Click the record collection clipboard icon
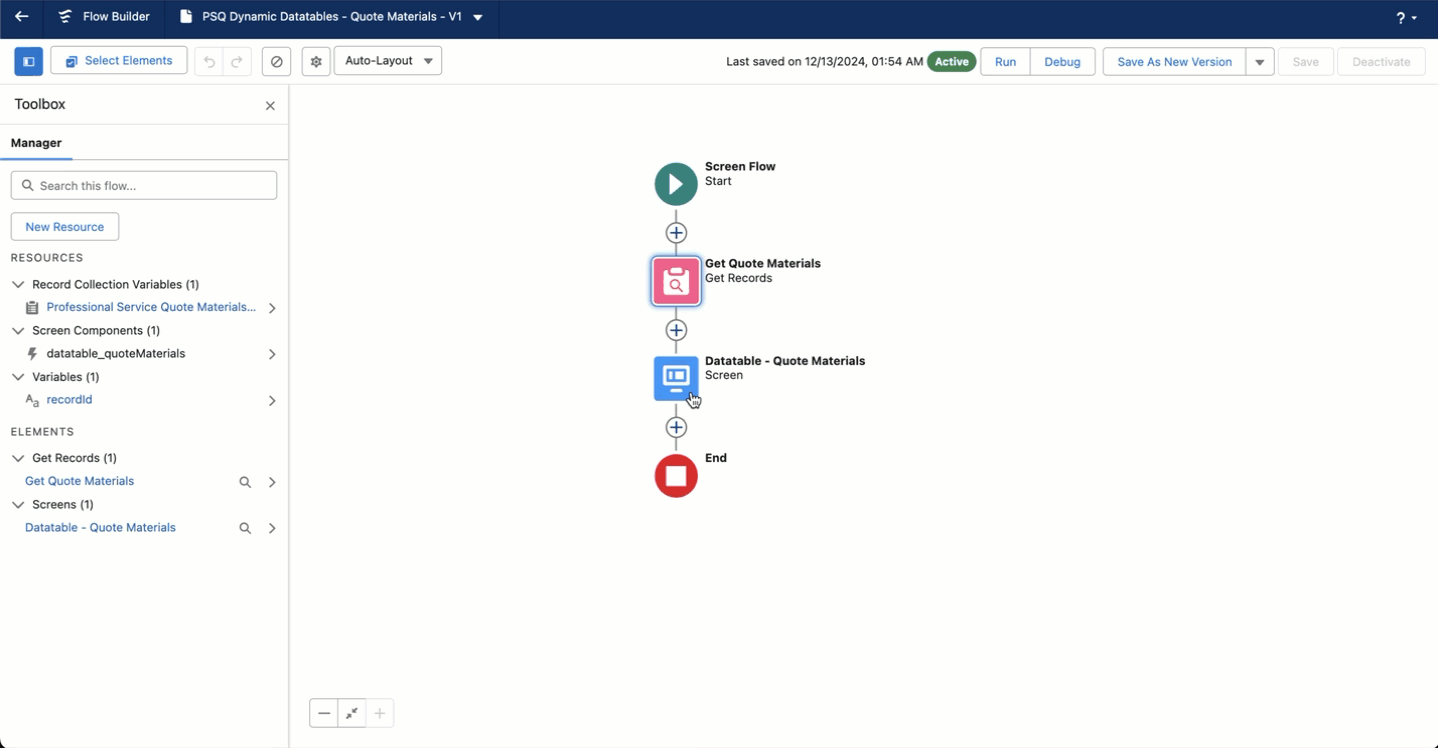The height and width of the screenshot is (748, 1438). pos(33,308)
